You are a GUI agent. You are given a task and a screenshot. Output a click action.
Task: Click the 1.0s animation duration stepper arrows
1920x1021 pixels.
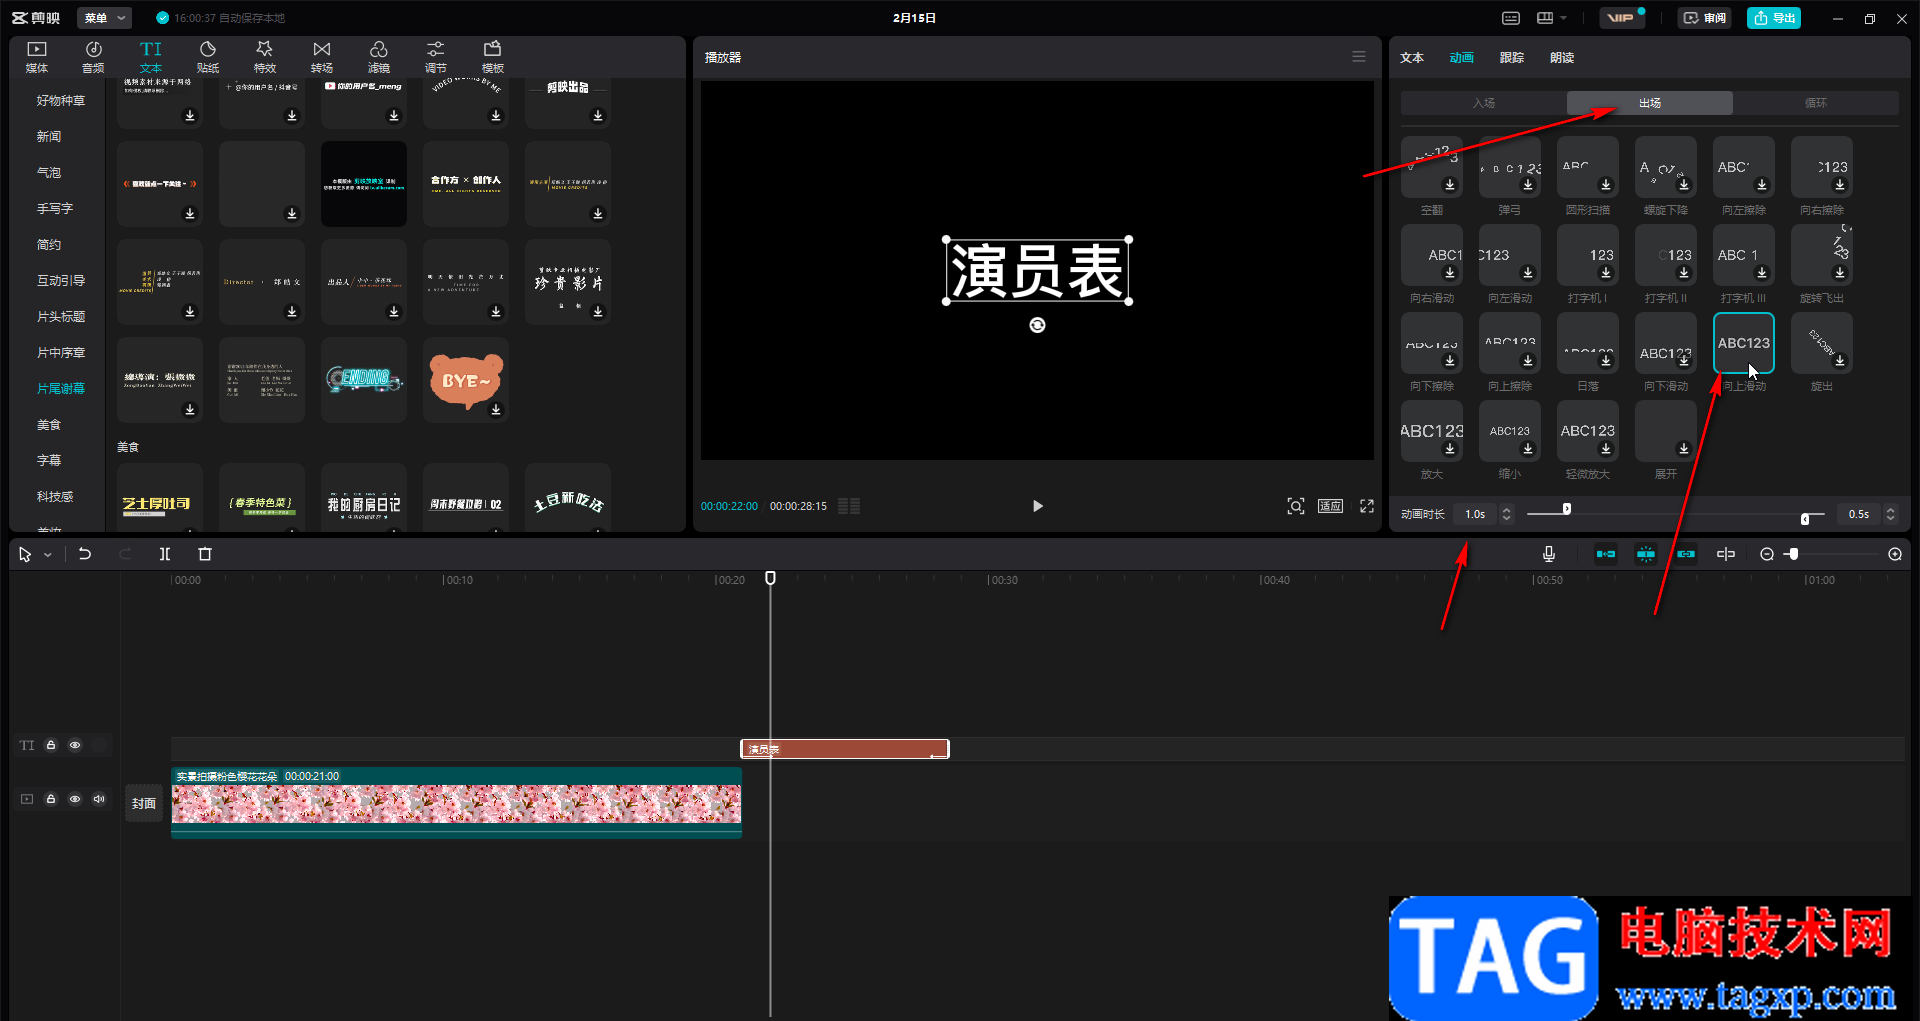(x=1507, y=514)
